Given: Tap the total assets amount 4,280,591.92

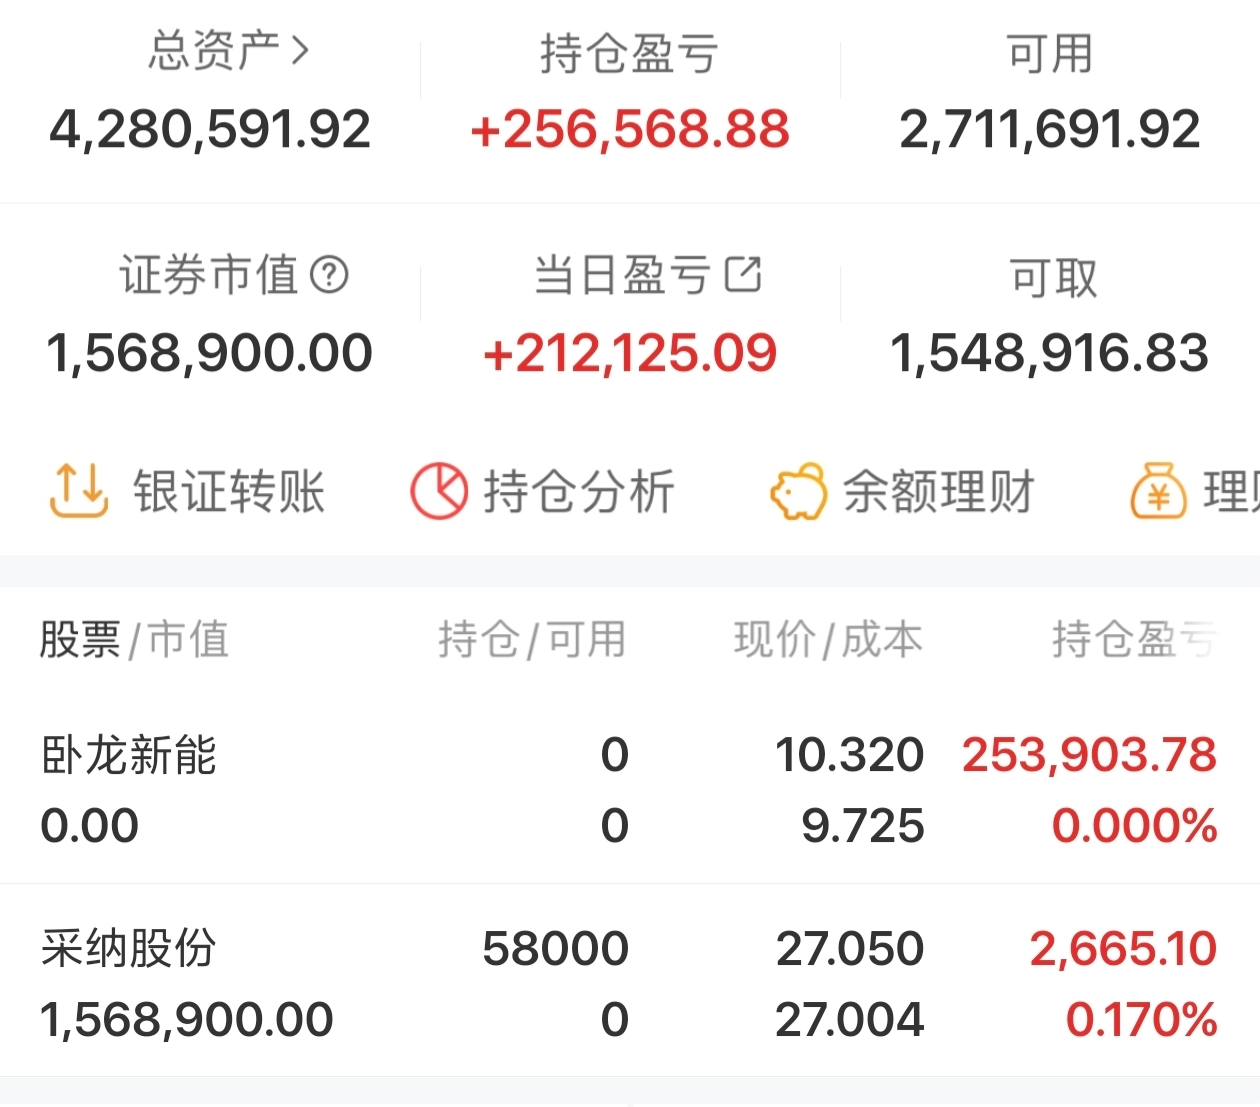Looking at the screenshot, I should click(210, 130).
